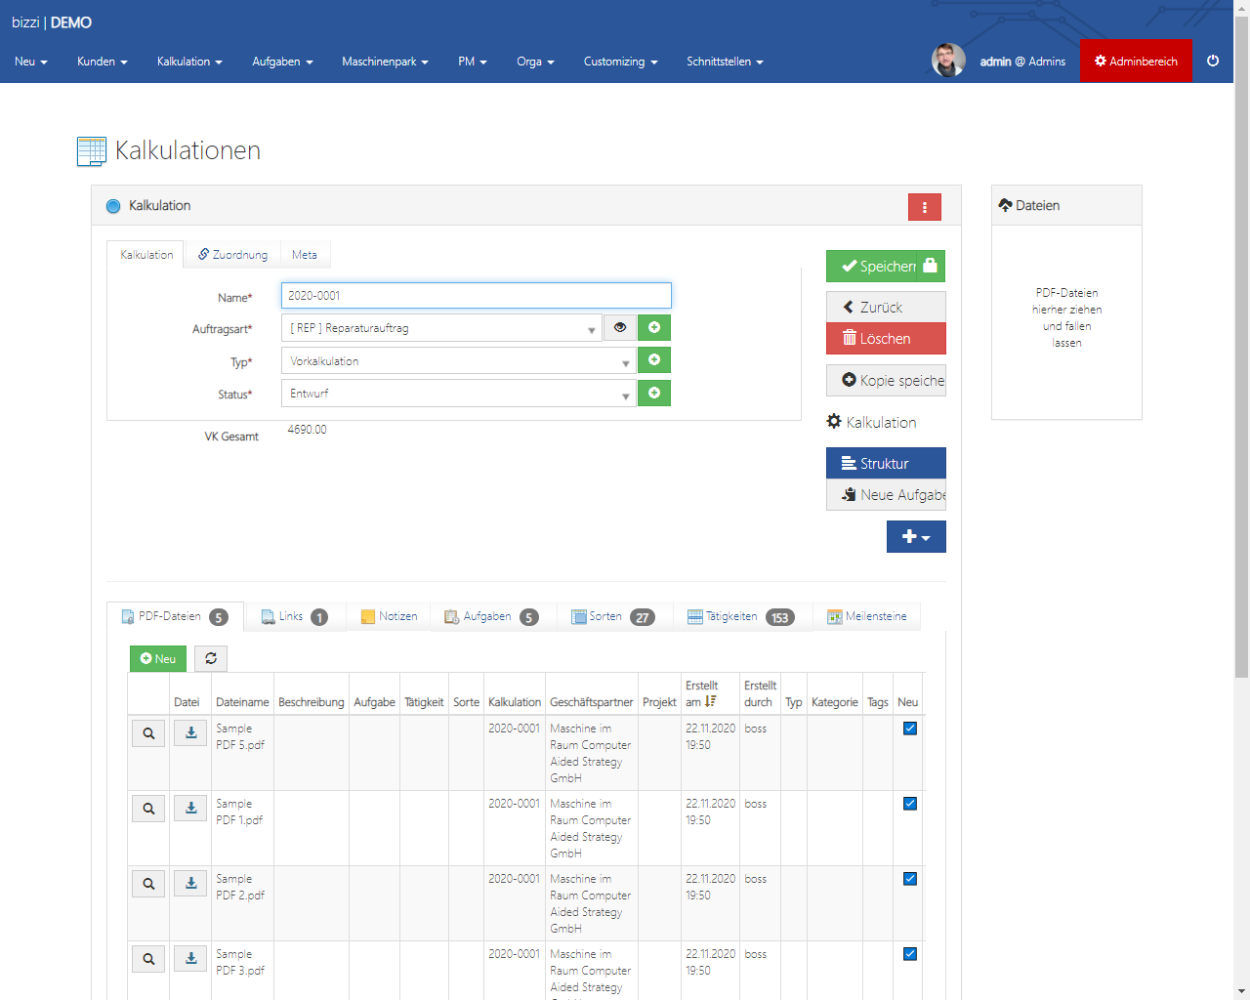This screenshot has height=1000, width=1250.
Task: Open the Aufgaben tab with 5 items
Action: coord(491,617)
